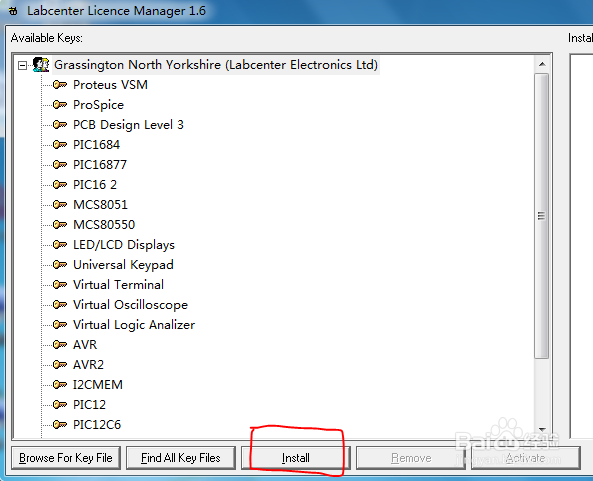Pick the I2CMEM key
This screenshot has height=481, width=593.
[98, 385]
